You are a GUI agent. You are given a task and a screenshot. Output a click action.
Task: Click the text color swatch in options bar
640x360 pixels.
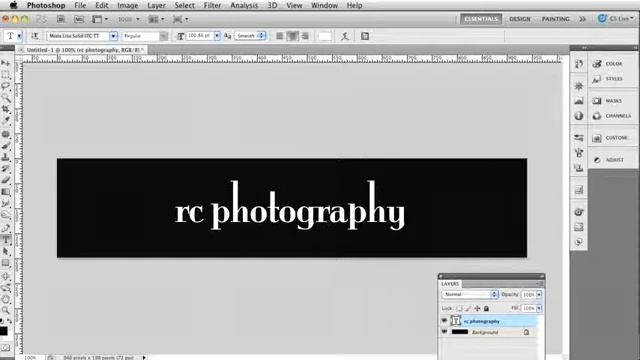pos(325,36)
